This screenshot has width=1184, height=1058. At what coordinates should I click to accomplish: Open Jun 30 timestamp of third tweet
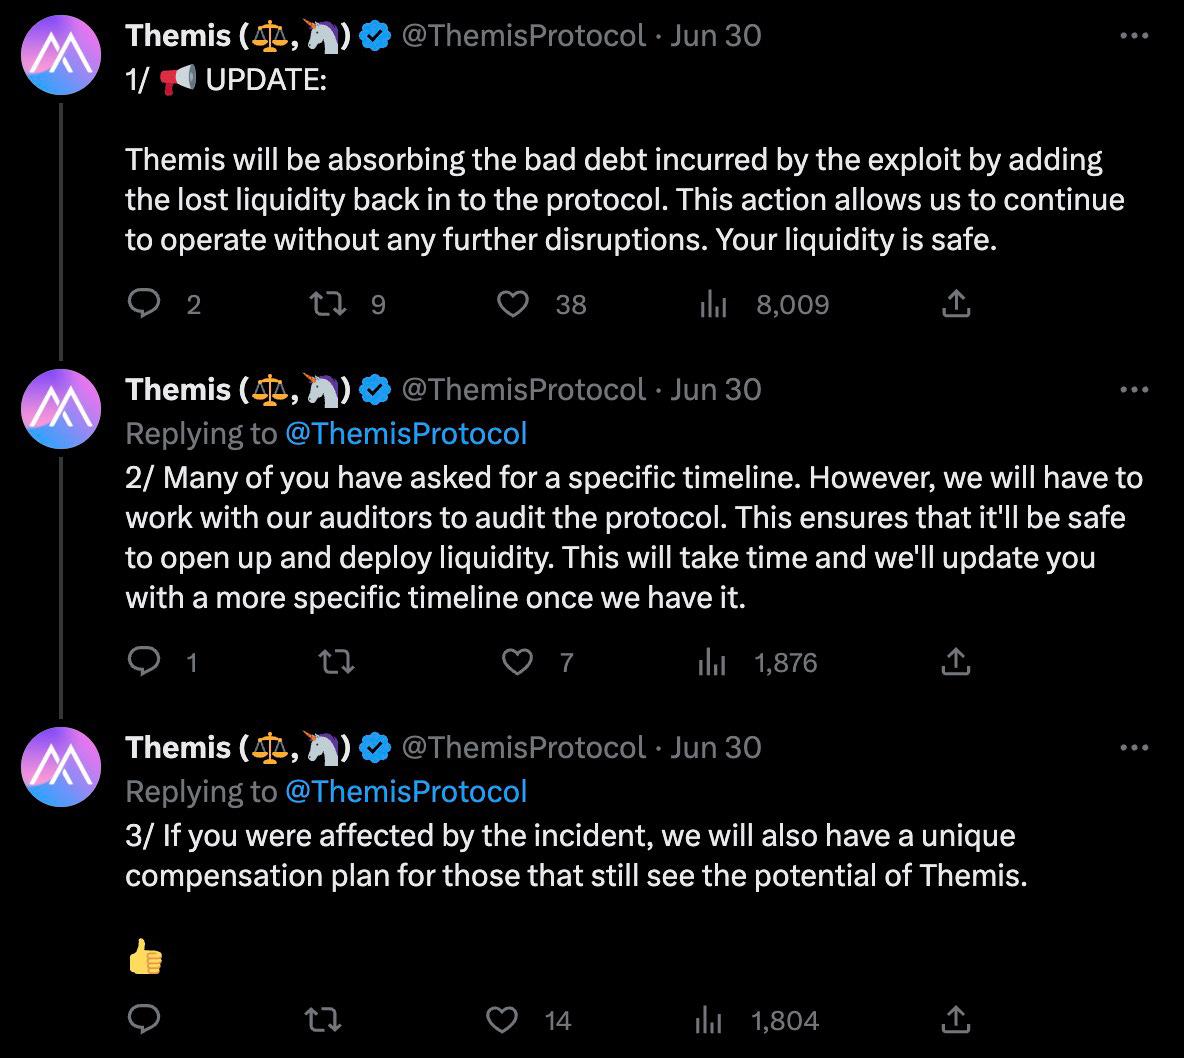(x=715, y=748)
